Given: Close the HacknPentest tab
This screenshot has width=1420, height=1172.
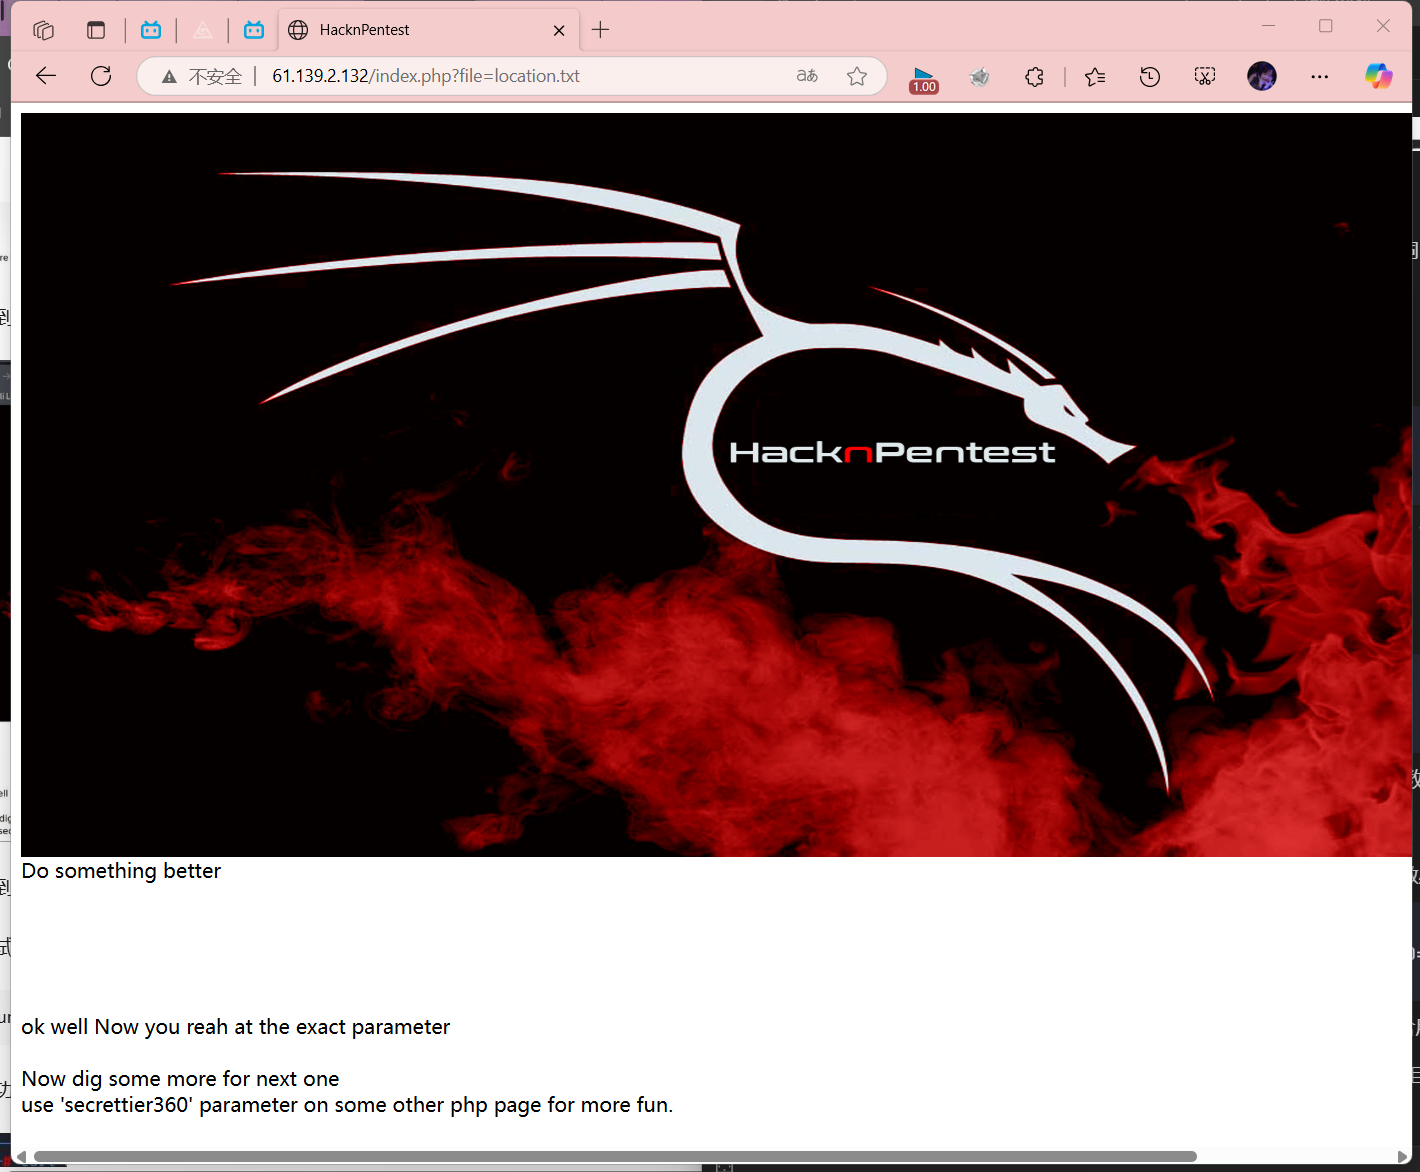Looking at the screenshot, I should [x=559, y=30].
